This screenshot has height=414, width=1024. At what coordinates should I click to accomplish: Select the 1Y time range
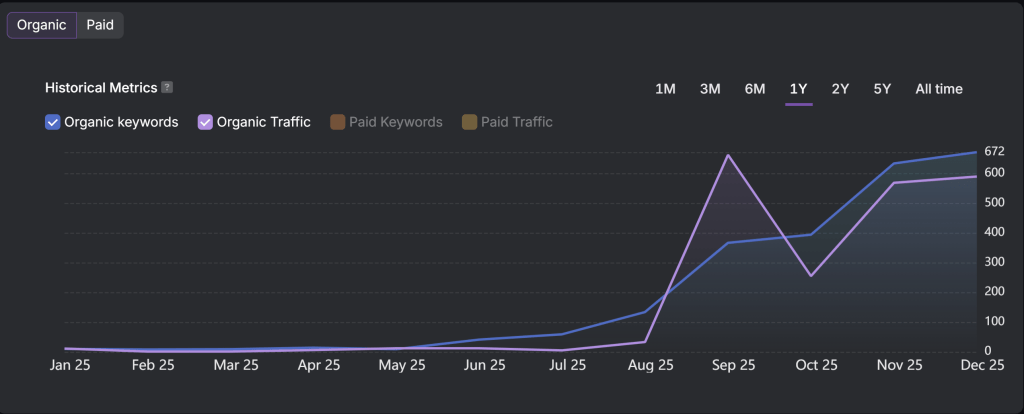coord(798,89)
